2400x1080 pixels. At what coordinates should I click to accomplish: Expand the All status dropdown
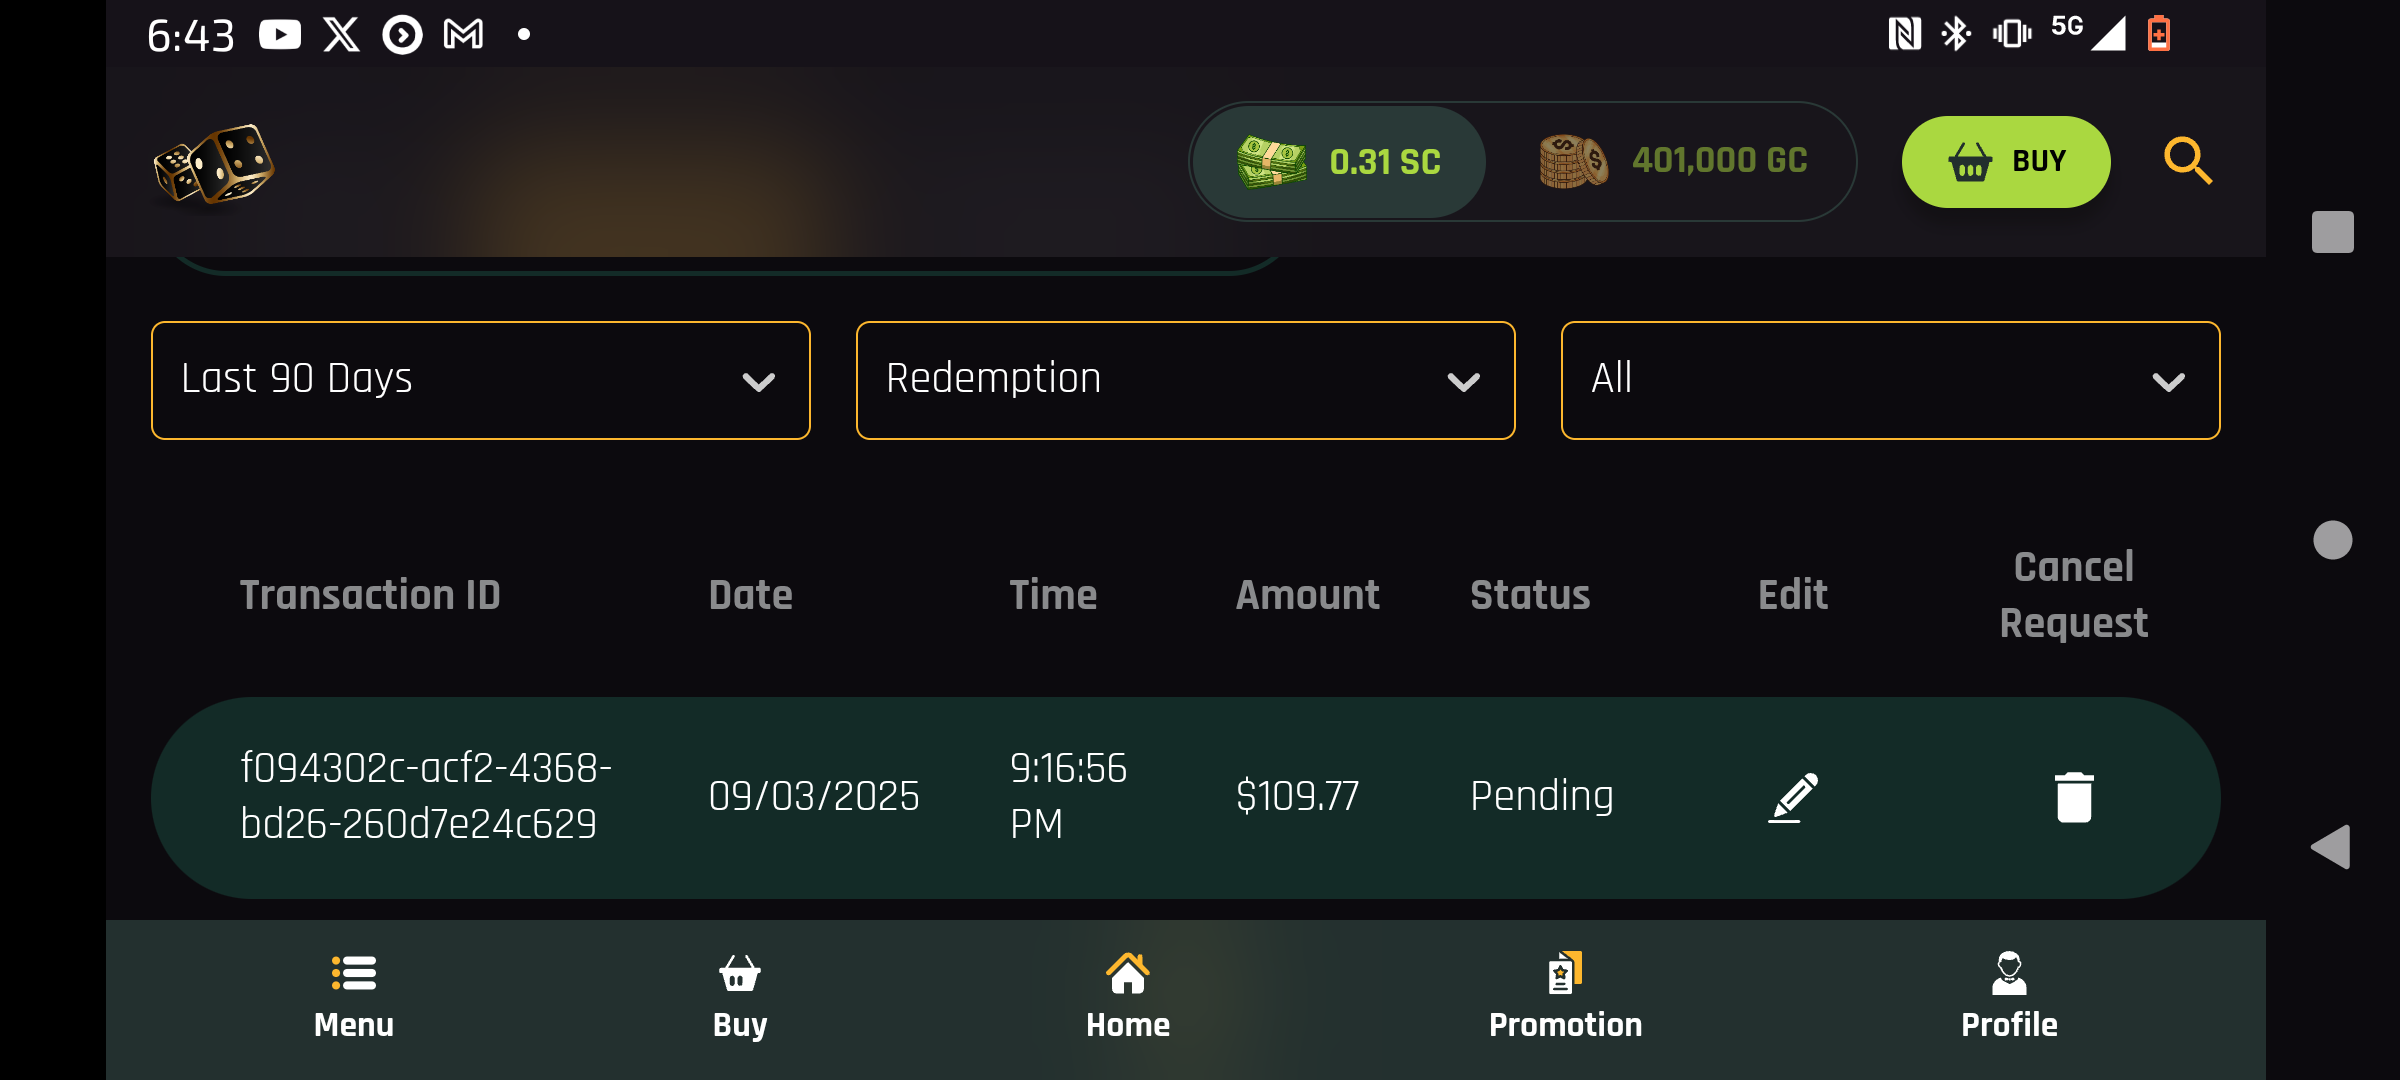1890,380
